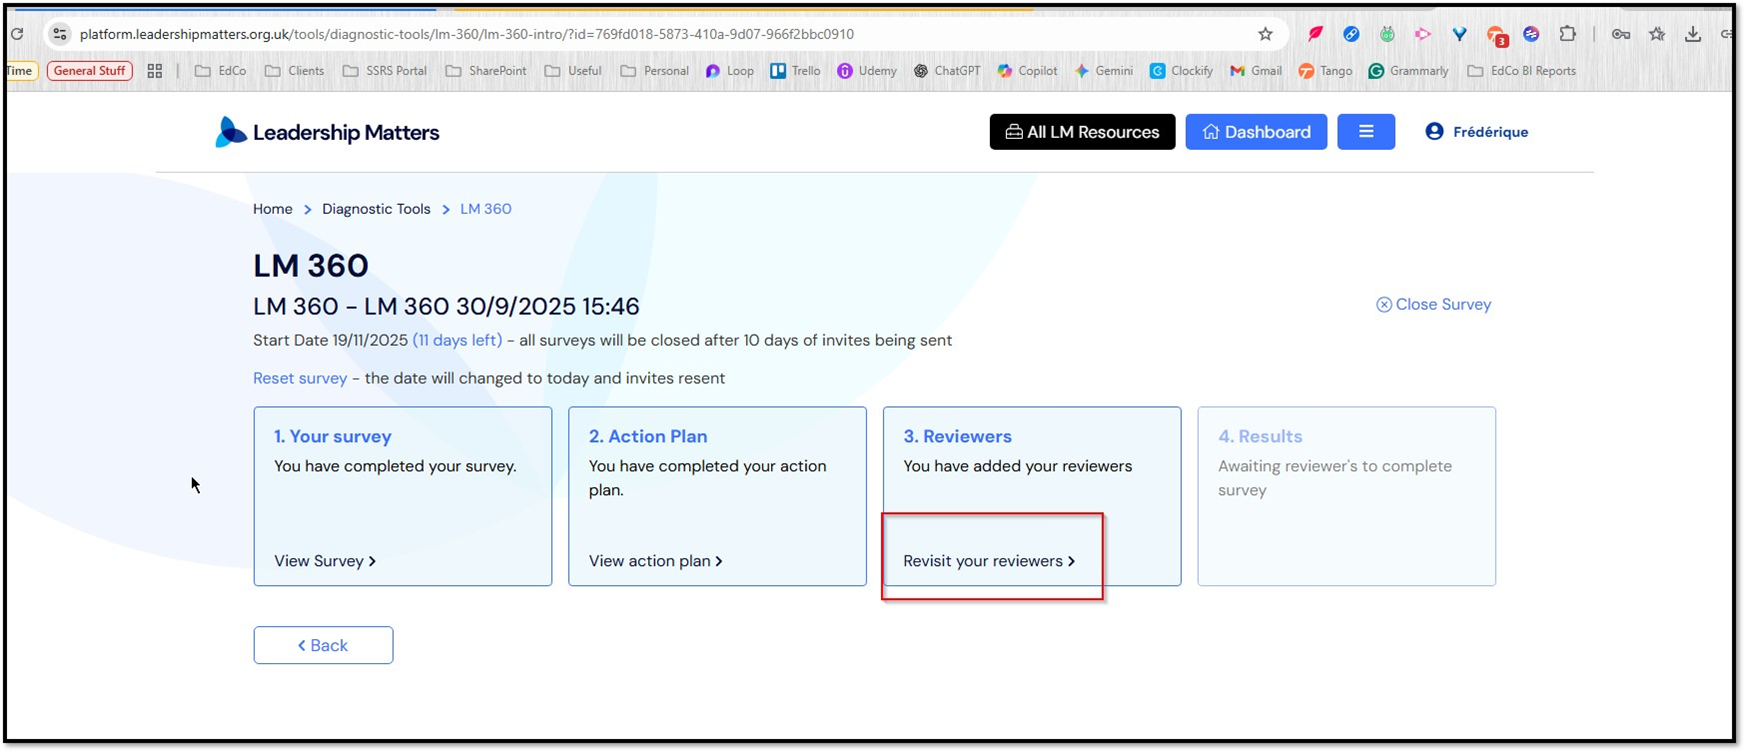Open the EdCo bookmarks folder

(220, 71)
